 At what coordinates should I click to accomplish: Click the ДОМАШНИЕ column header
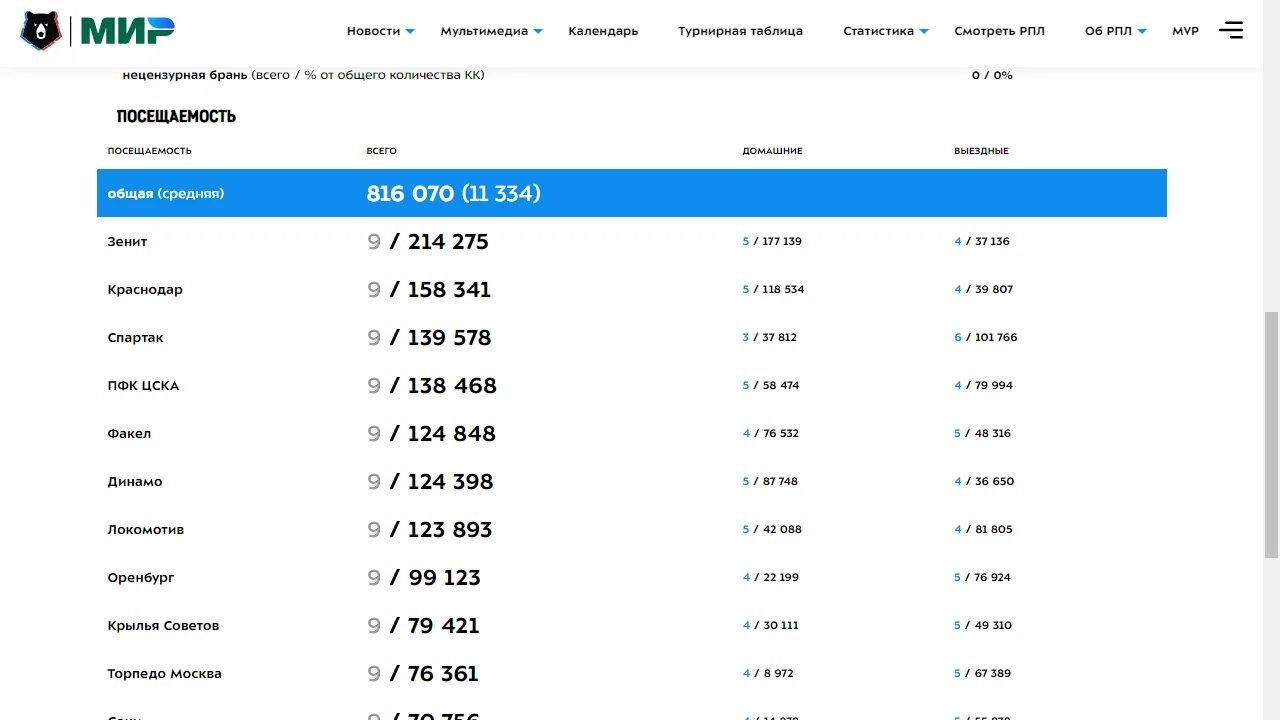point(772,151)
